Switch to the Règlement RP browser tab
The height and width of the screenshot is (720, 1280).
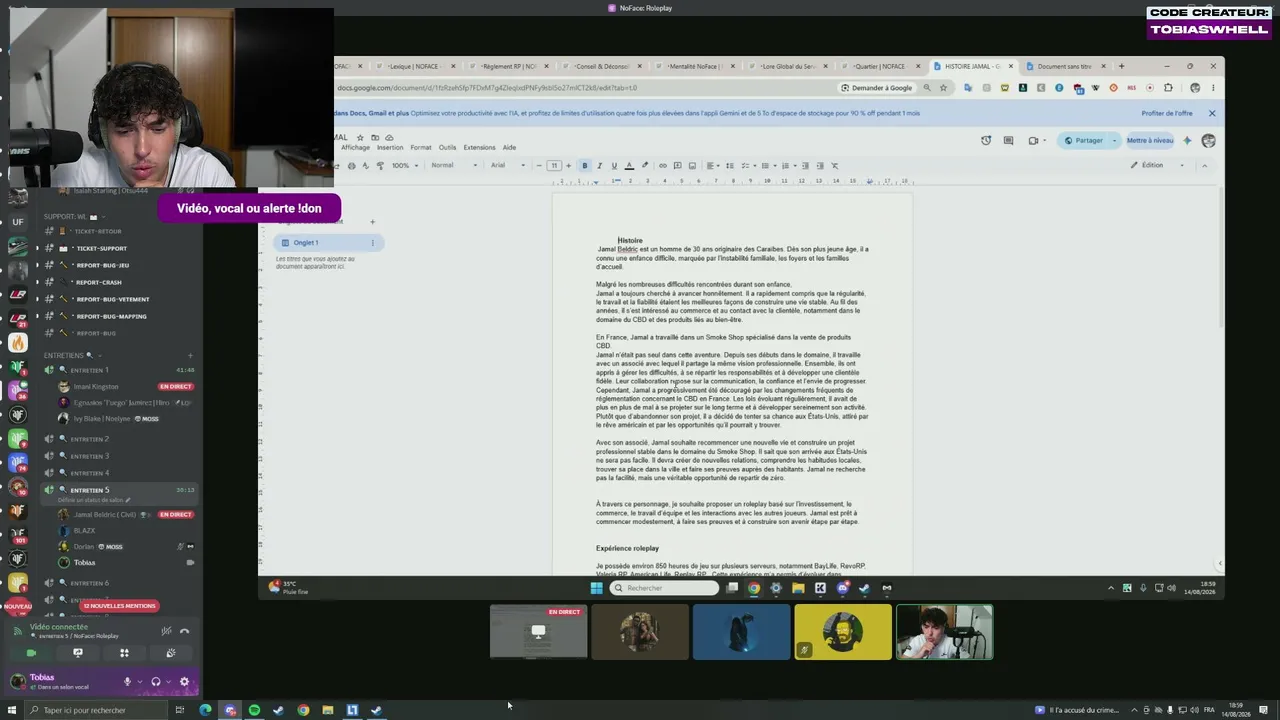(x=509, y=66)
